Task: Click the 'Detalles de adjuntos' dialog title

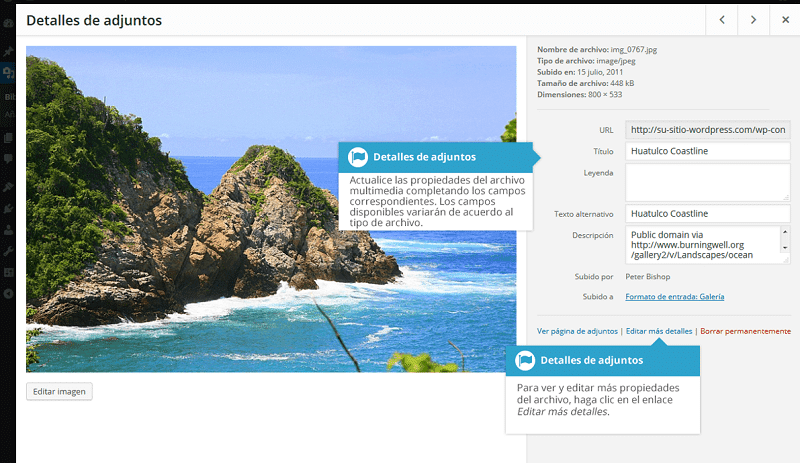Action: point(94,20)
